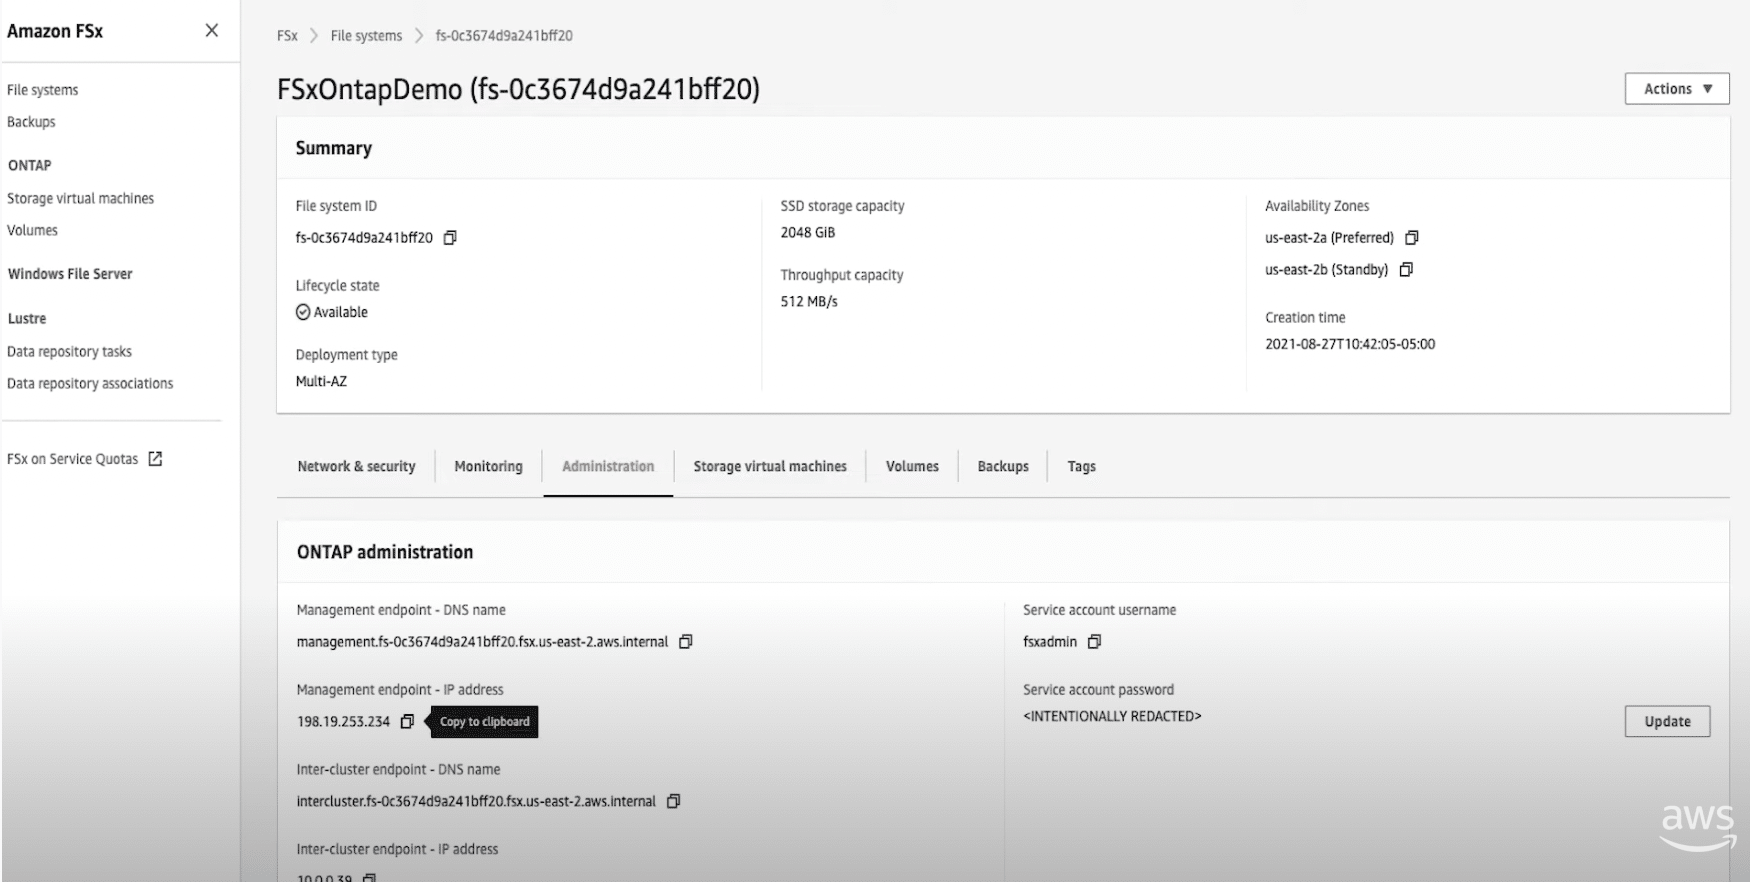Open the Volumes tab
This screenshot has height=882, width=1750.
(912, 467)
